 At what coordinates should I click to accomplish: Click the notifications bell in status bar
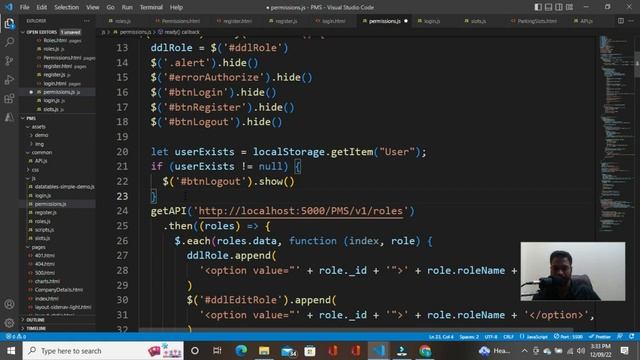tap(631, 337)
